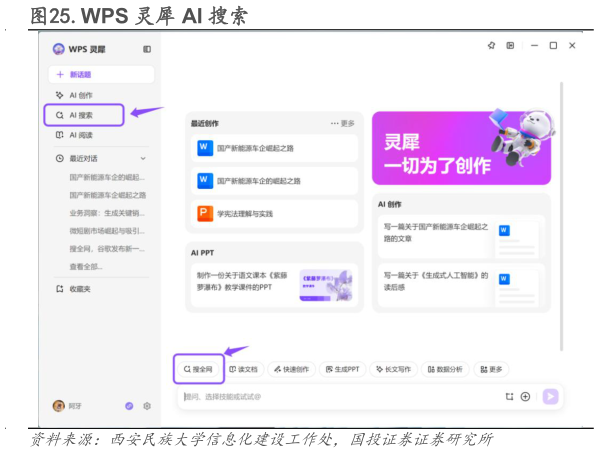Minimize the WPS 灵犀 window
599x453 pixels.
534,45
